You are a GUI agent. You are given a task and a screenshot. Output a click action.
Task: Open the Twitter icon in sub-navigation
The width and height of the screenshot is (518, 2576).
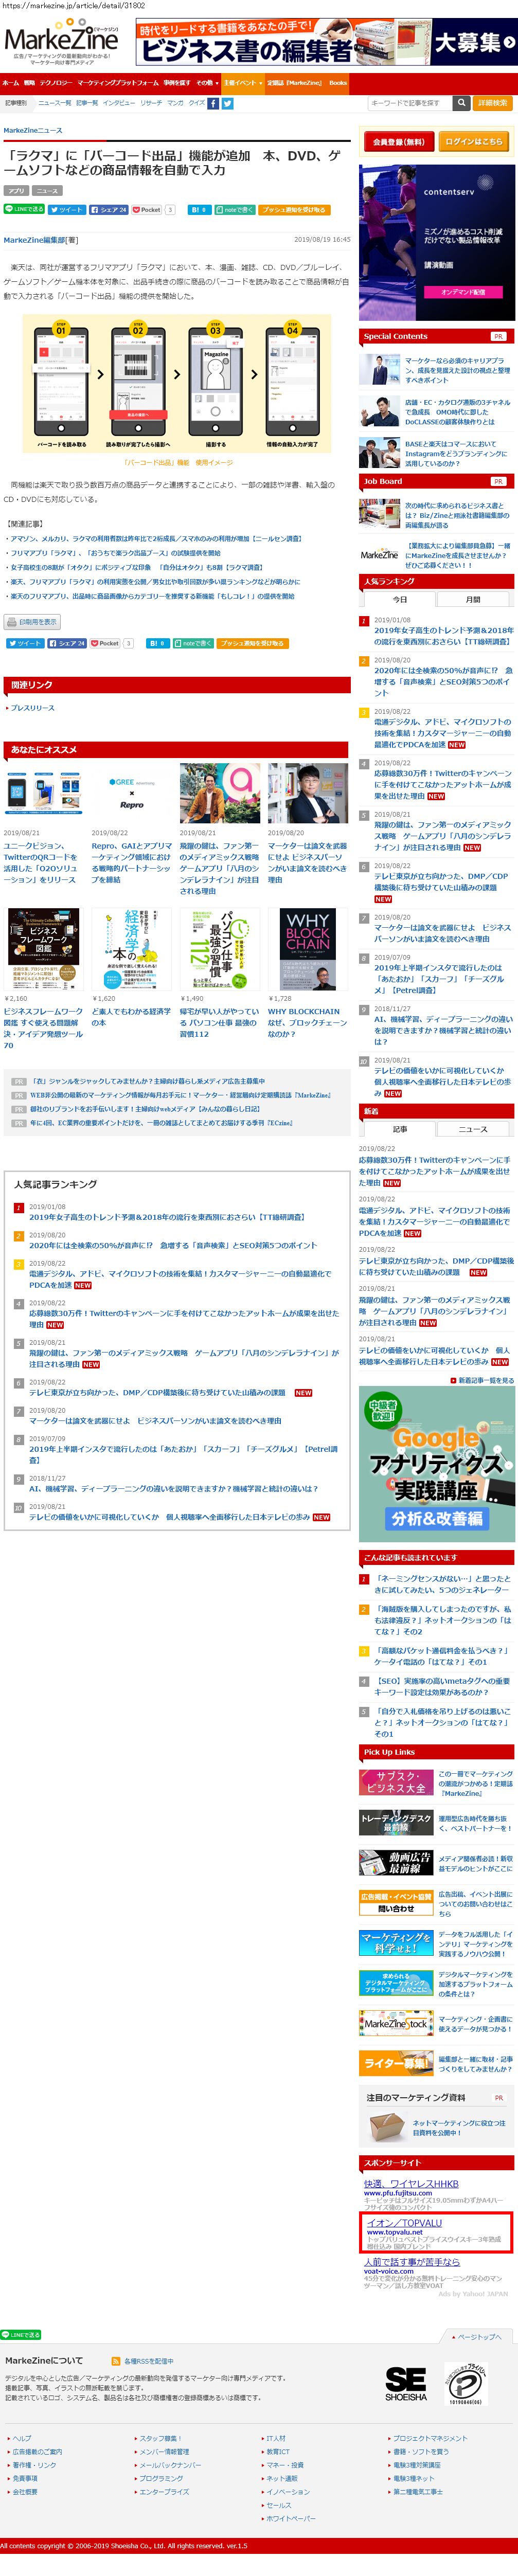[228, 103]
